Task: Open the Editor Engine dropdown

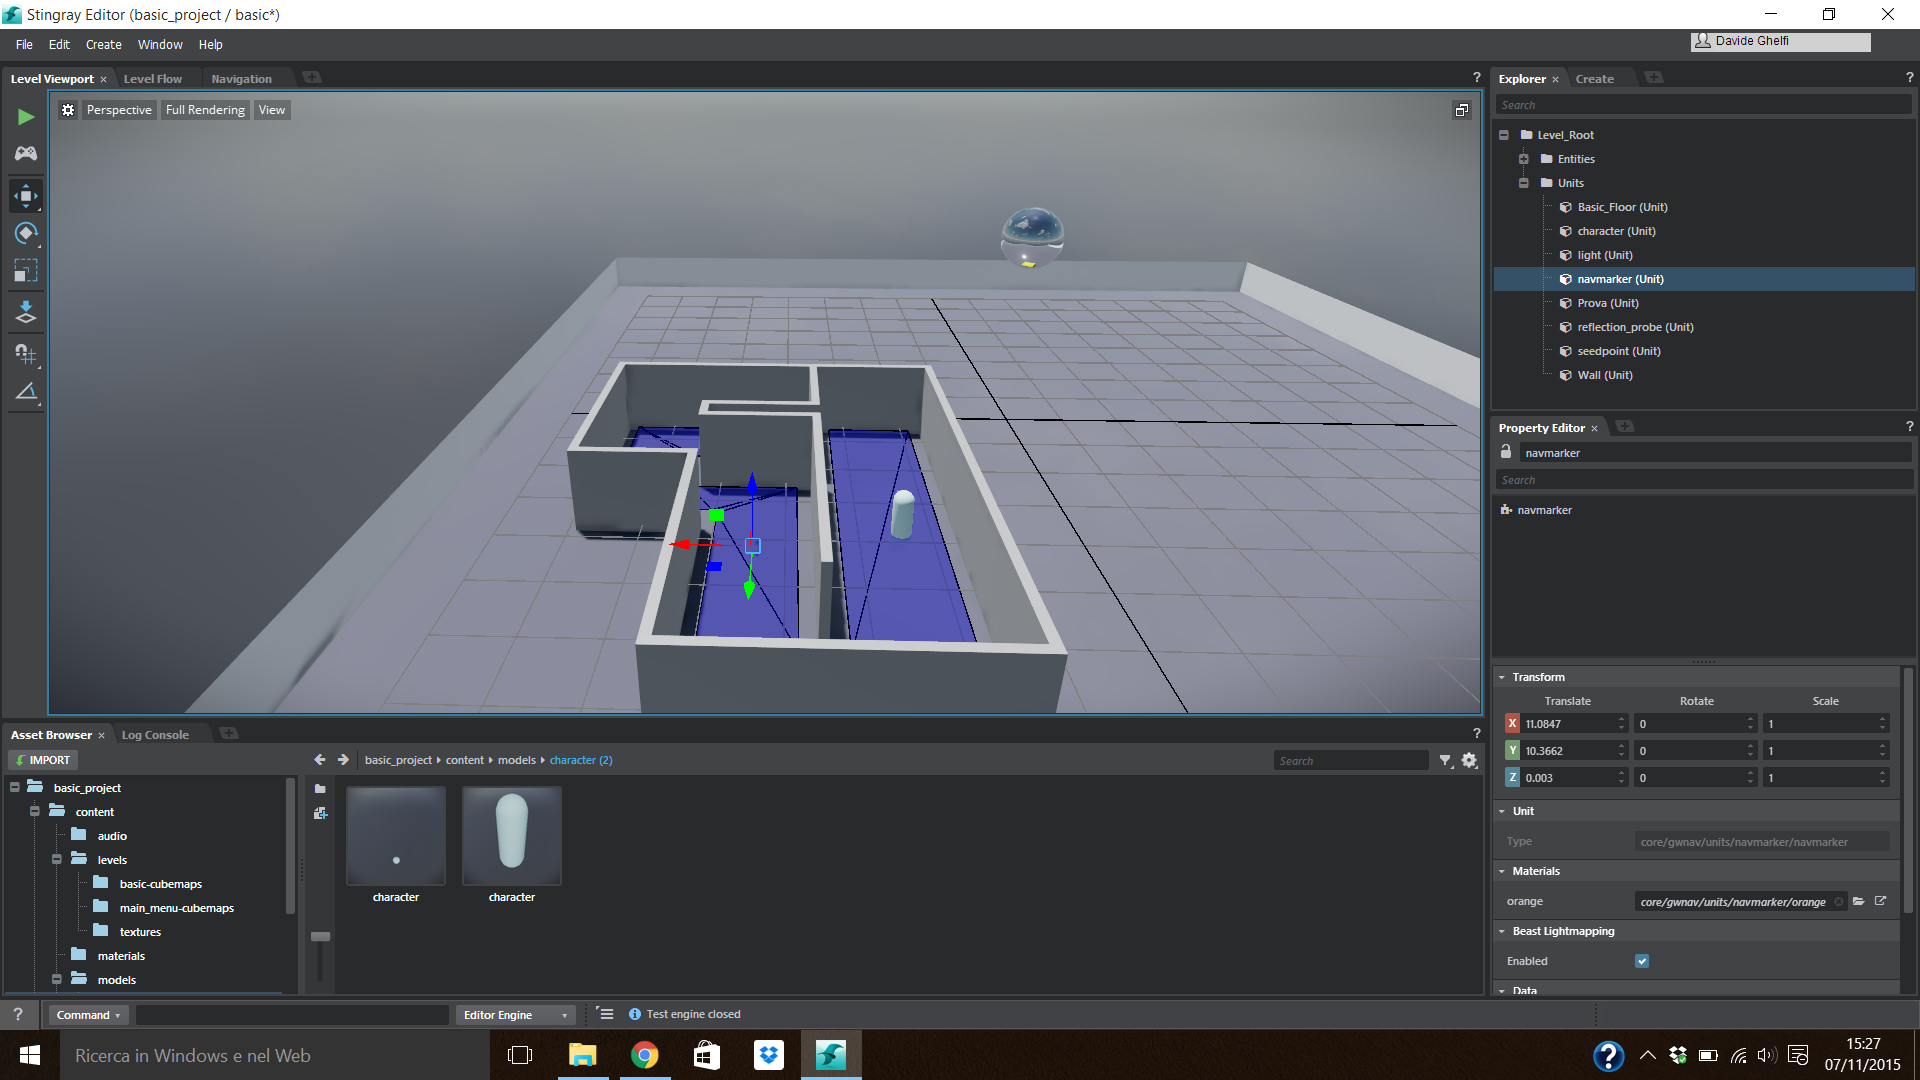Action: (514, 1014)
